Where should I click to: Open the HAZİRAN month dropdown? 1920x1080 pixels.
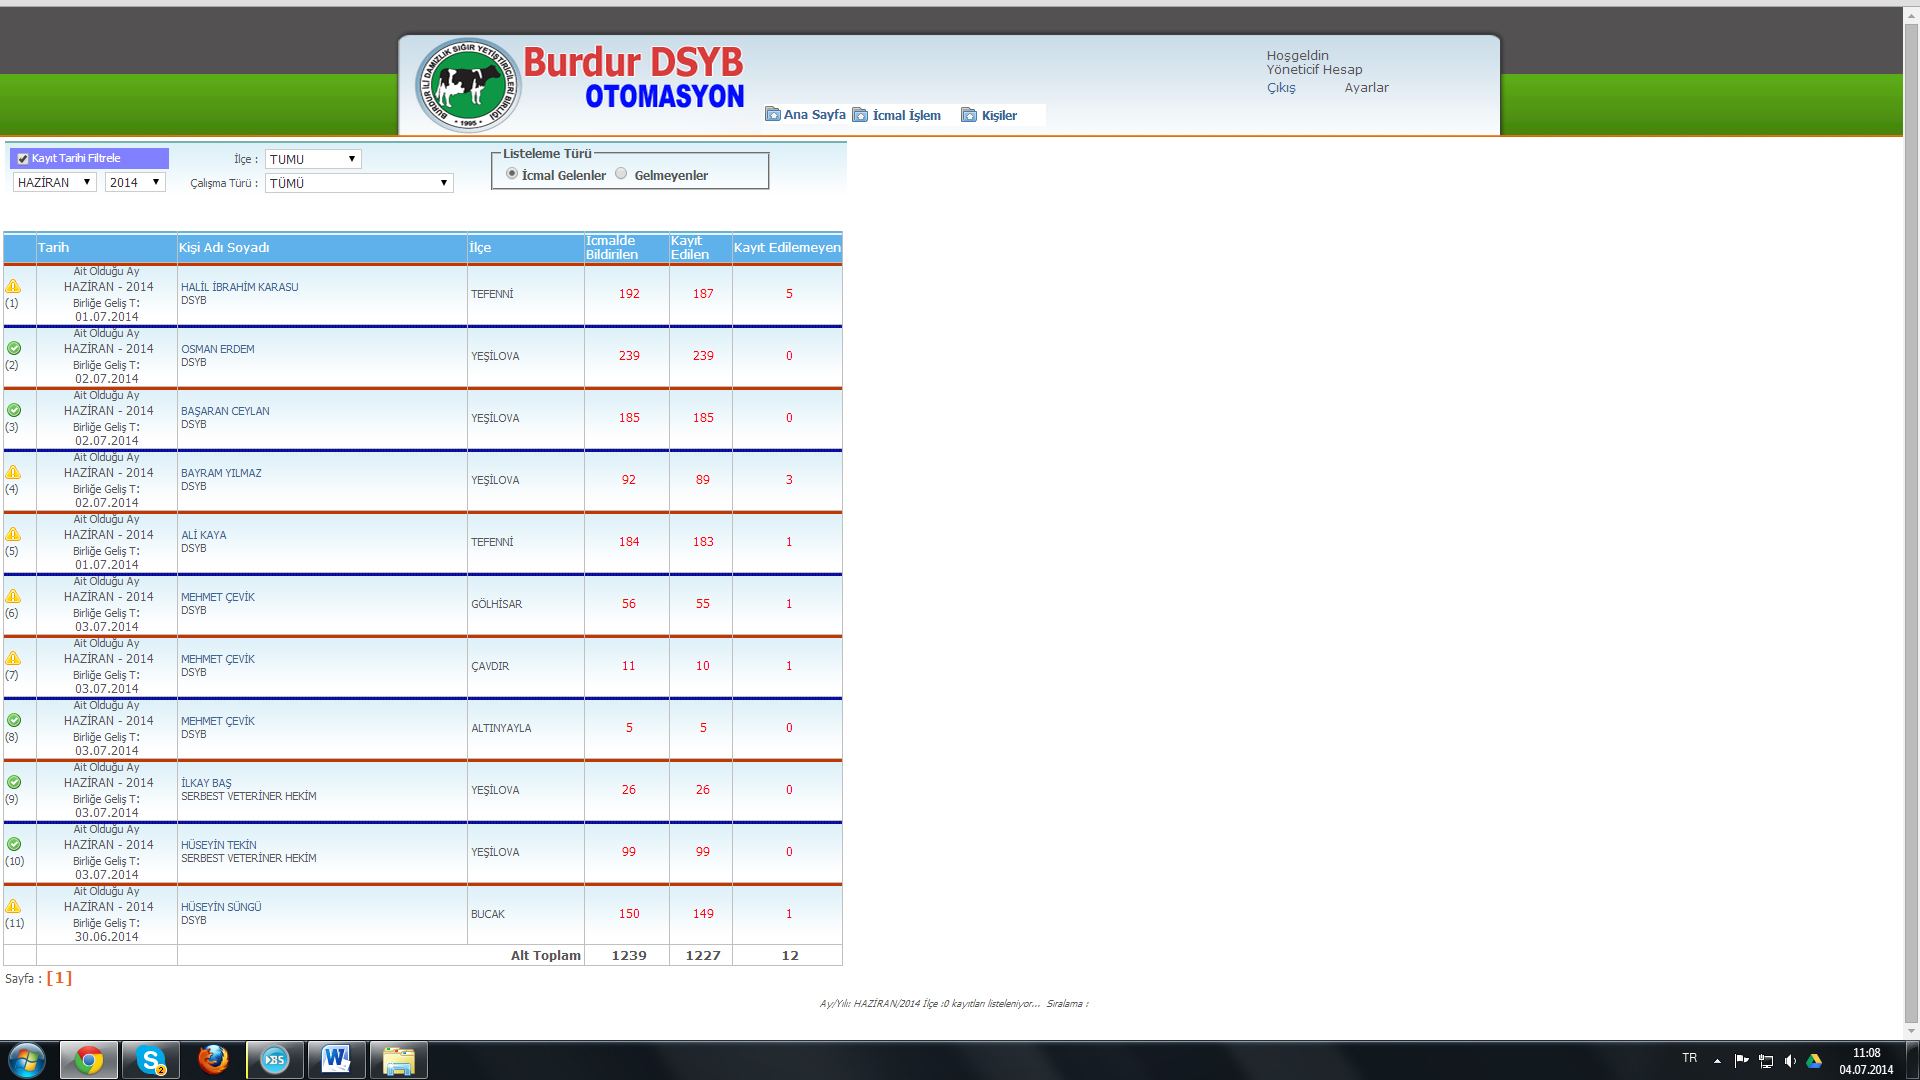click(54, 182)
